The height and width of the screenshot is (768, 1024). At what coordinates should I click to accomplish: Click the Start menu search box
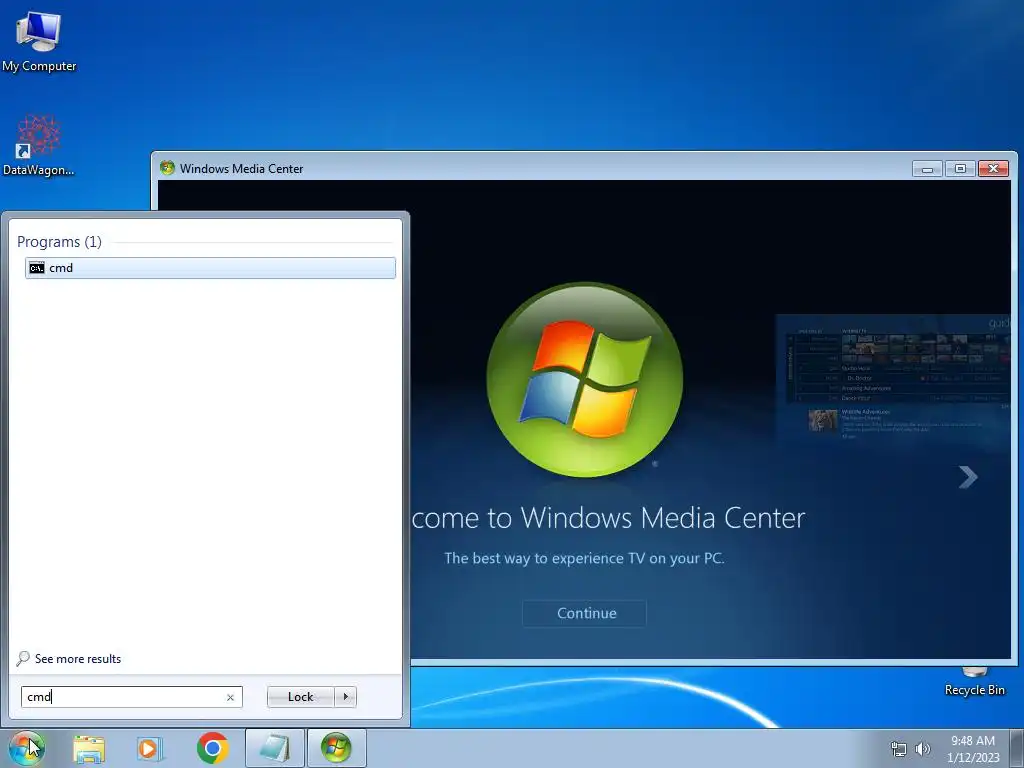tap(131, 697)
